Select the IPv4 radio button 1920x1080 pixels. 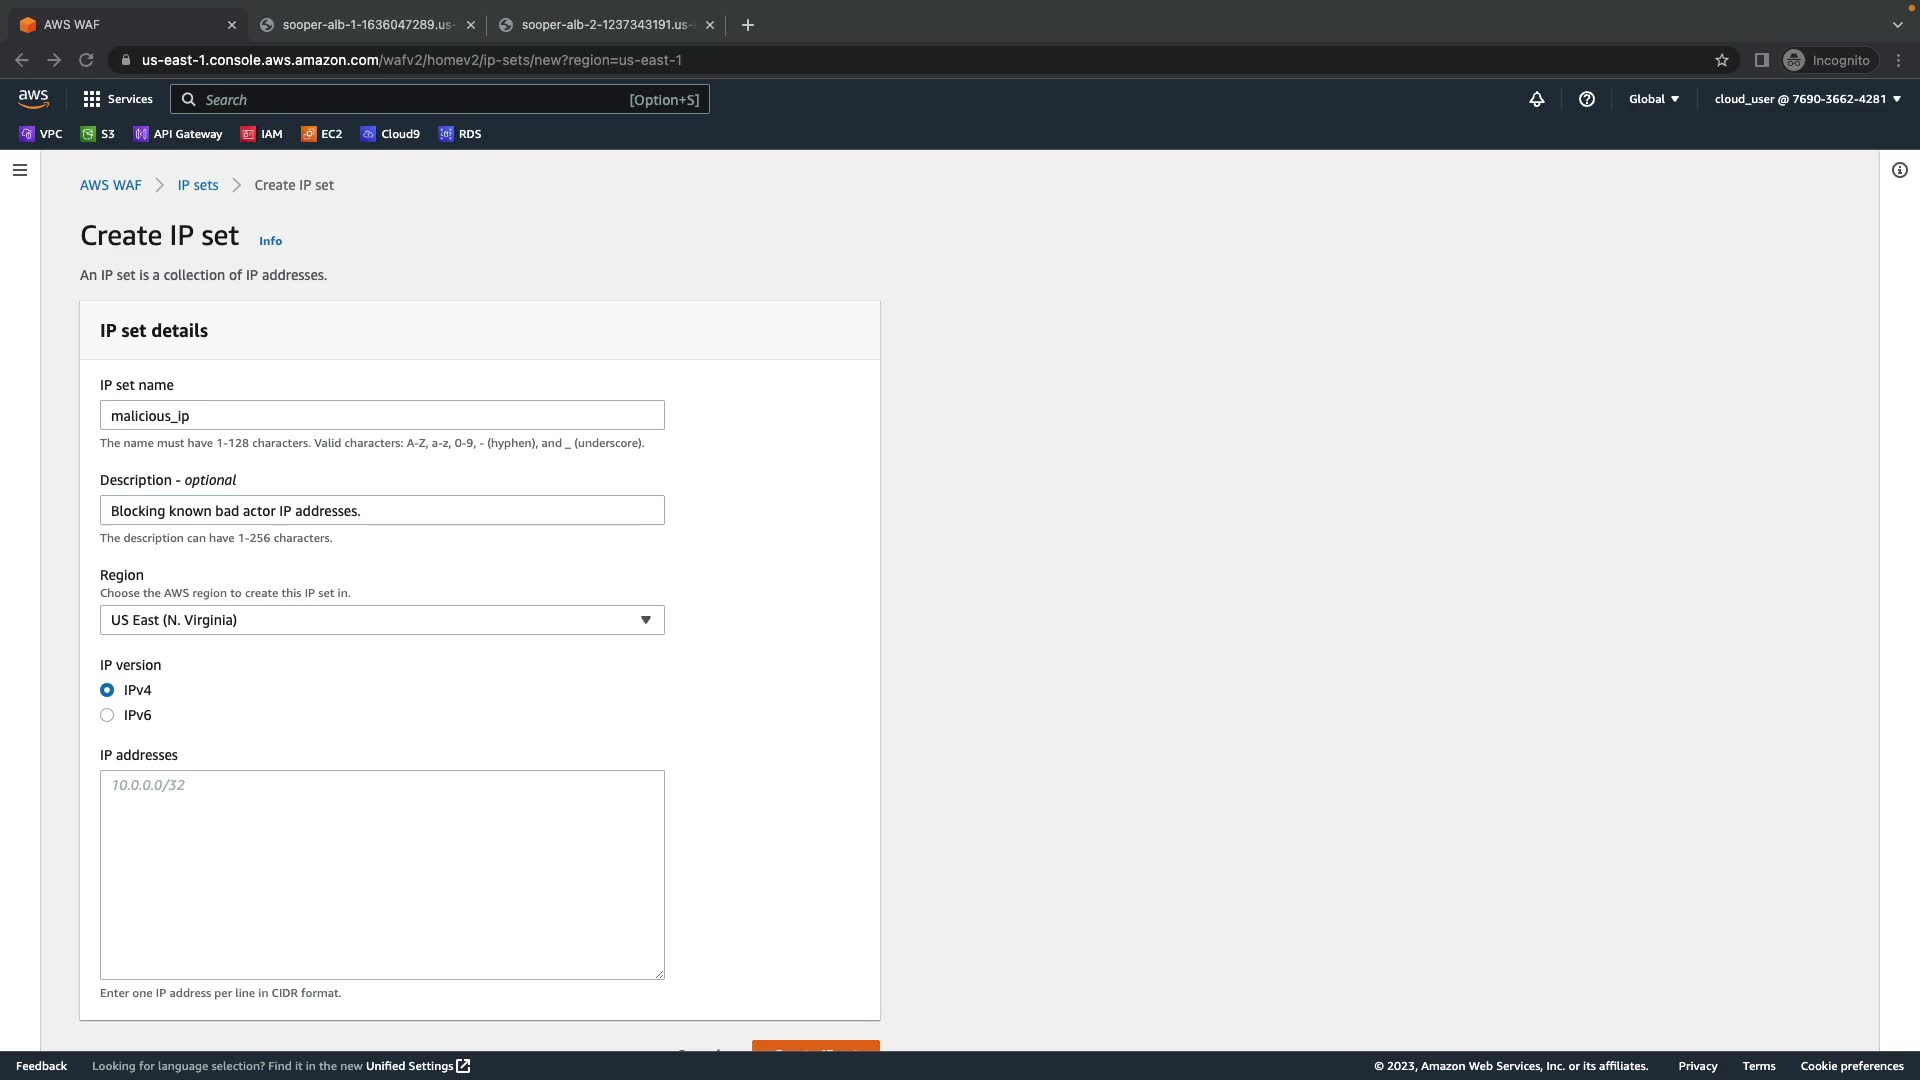pos(107,690)
